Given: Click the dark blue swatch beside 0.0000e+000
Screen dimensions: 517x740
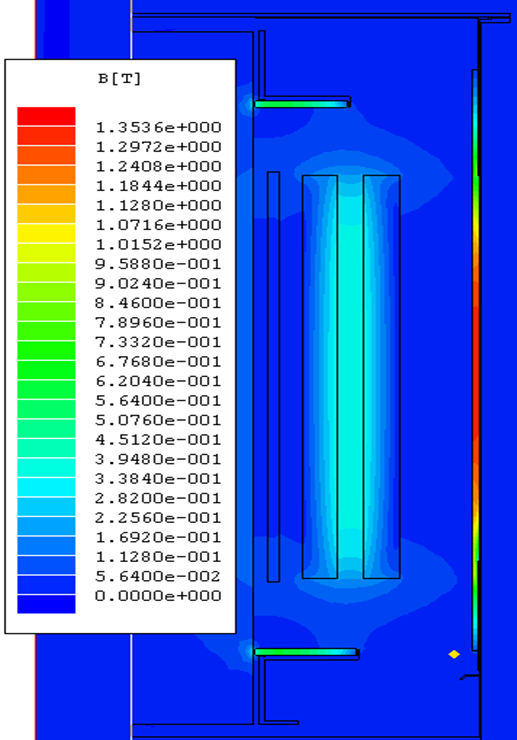Looking at the screenshot, I should 46,604.
